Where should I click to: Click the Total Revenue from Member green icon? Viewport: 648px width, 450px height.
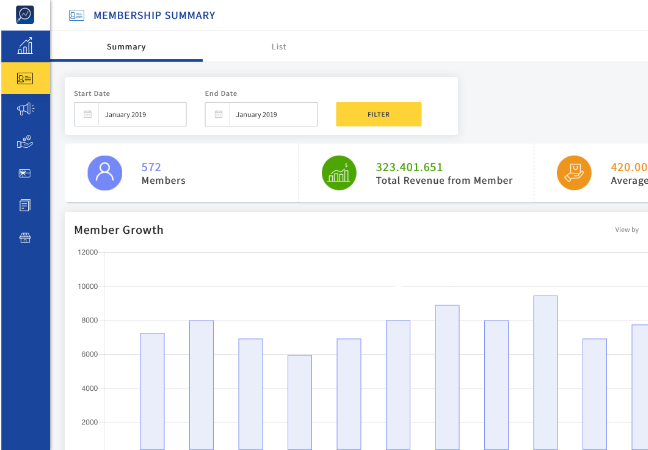point(339,173)
